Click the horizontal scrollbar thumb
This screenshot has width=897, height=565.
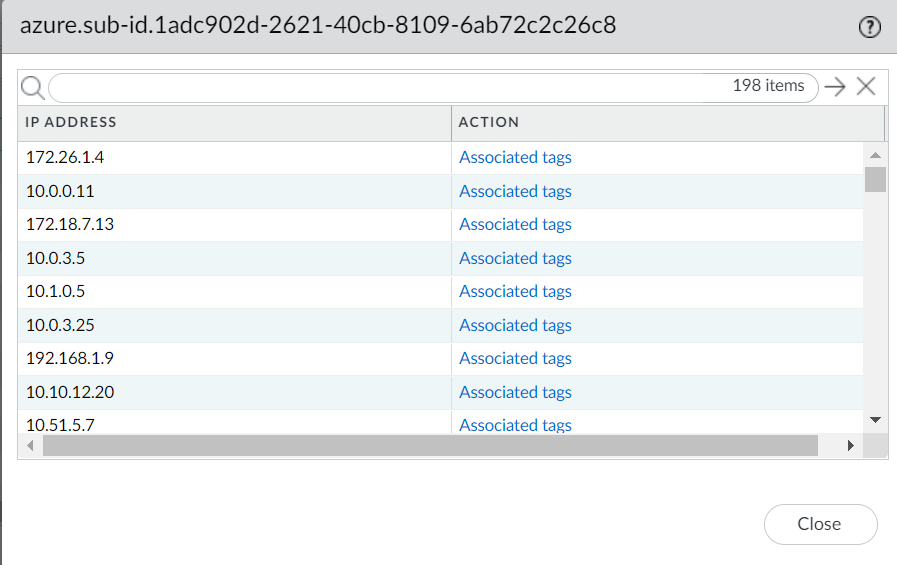[x=430, y=445]
